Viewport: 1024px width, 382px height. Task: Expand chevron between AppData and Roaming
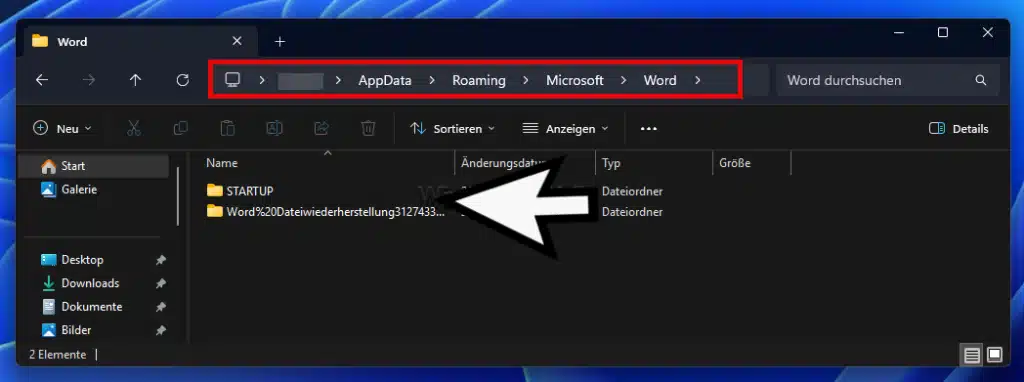(x=432, y=80)
